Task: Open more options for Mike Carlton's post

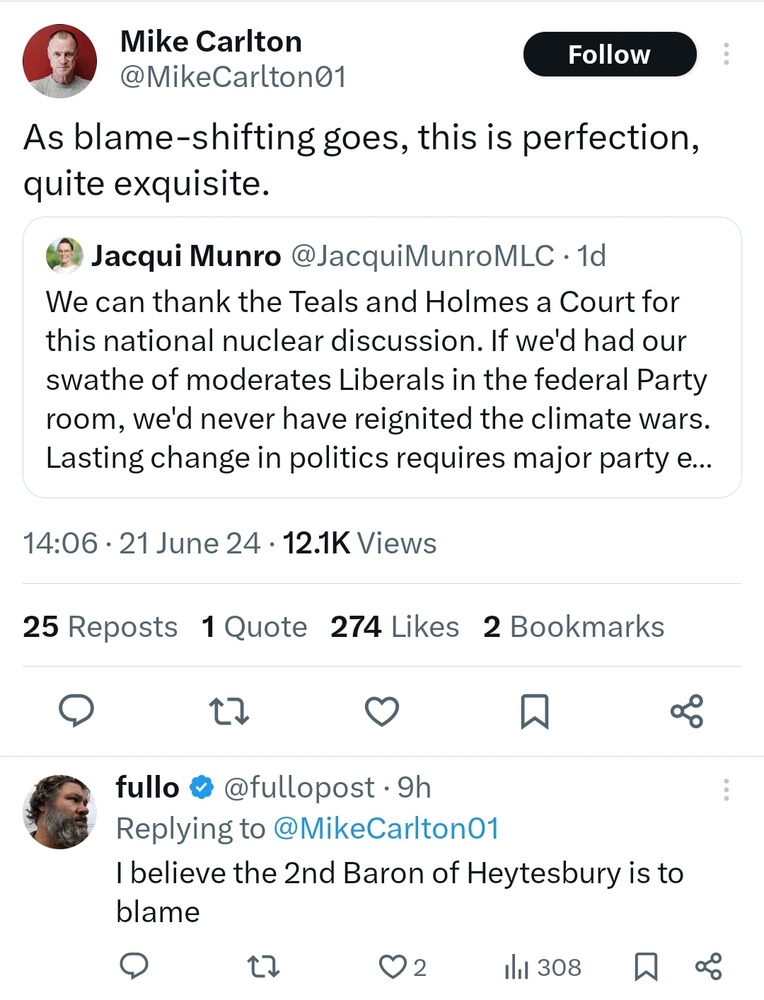Action: tap(727, 55)
